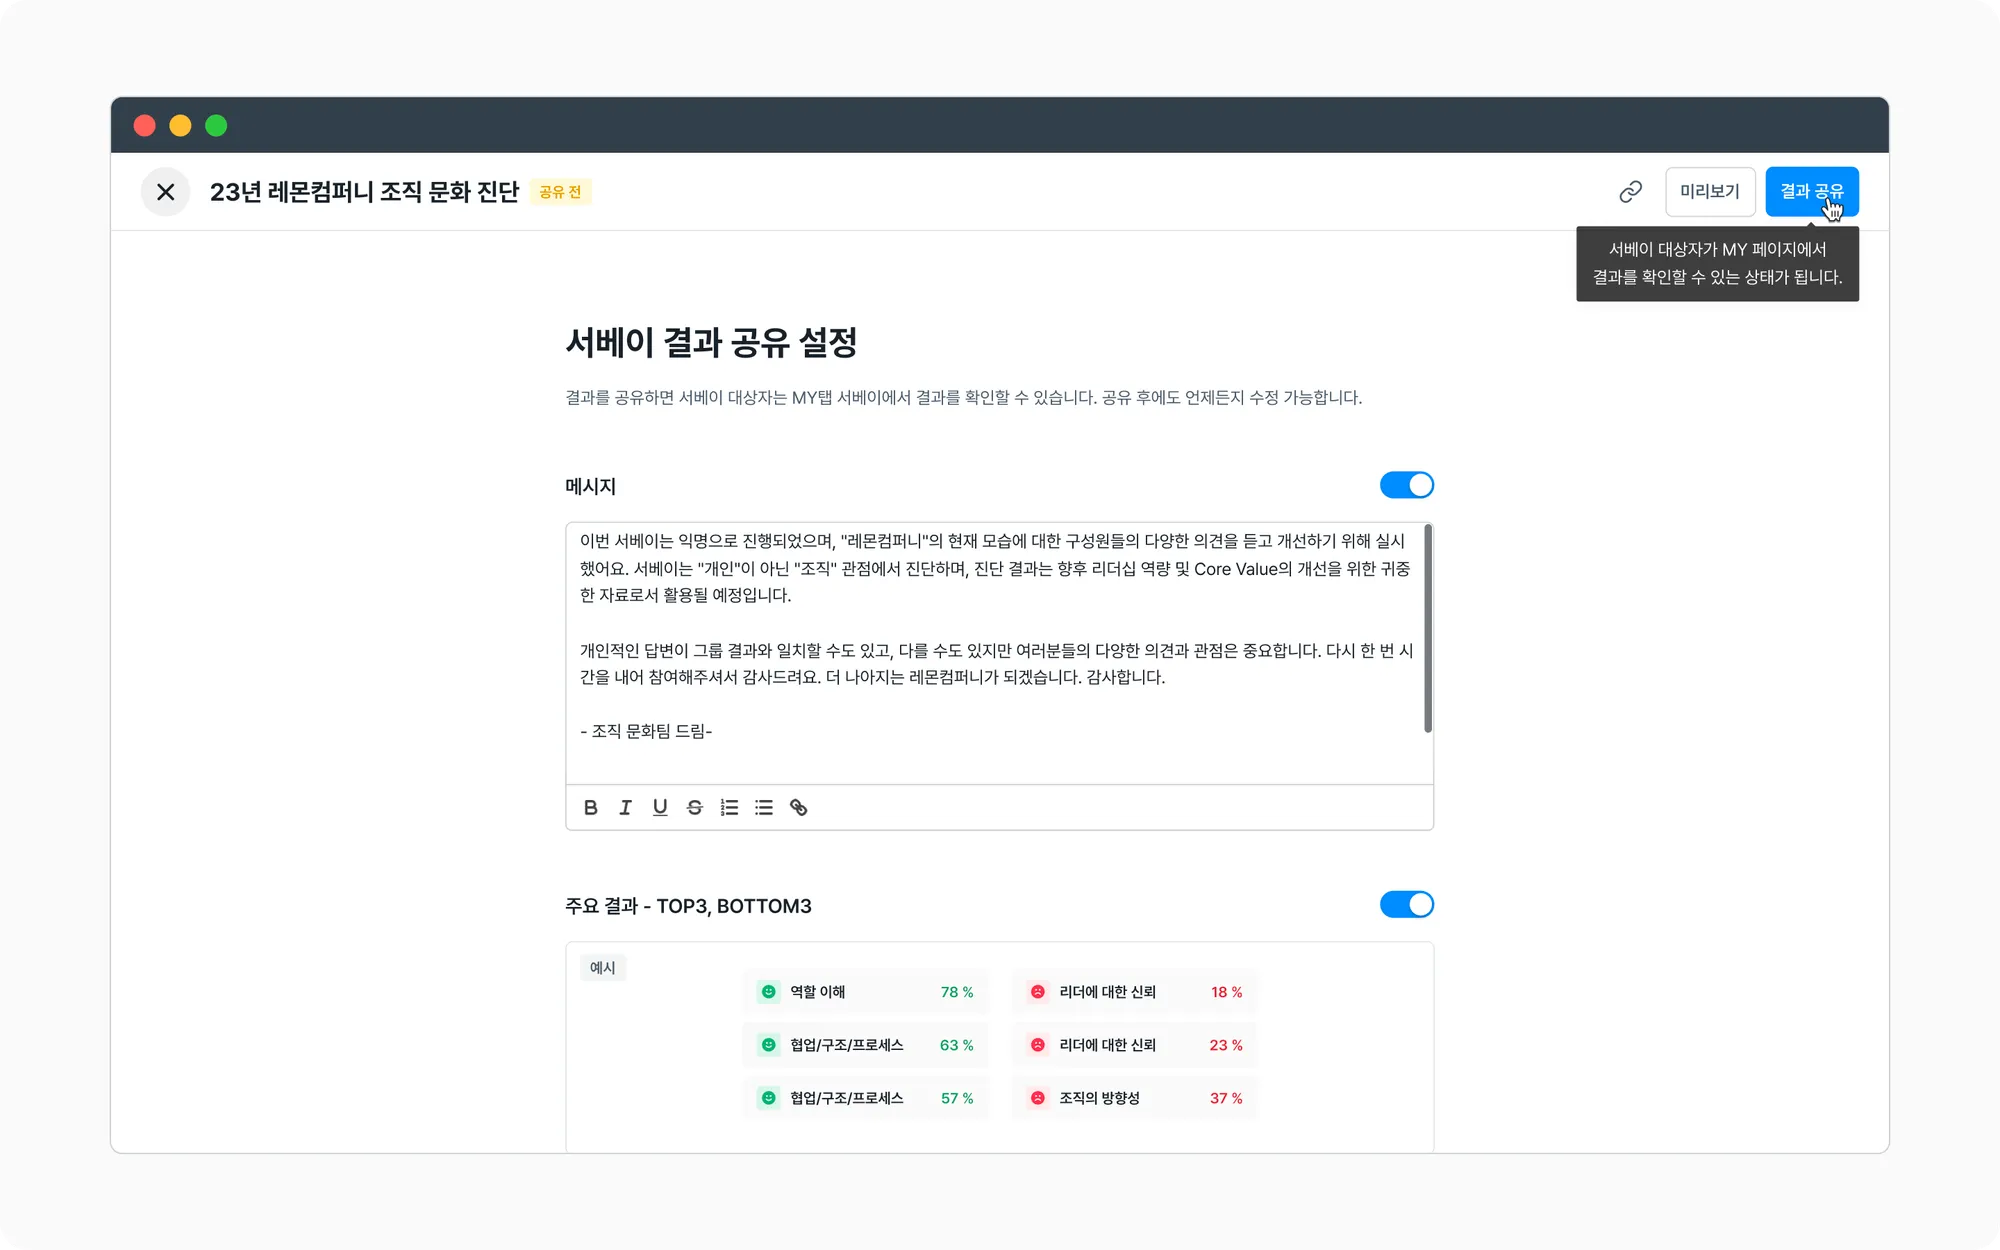Click the 역할 이해 result label

818,992
